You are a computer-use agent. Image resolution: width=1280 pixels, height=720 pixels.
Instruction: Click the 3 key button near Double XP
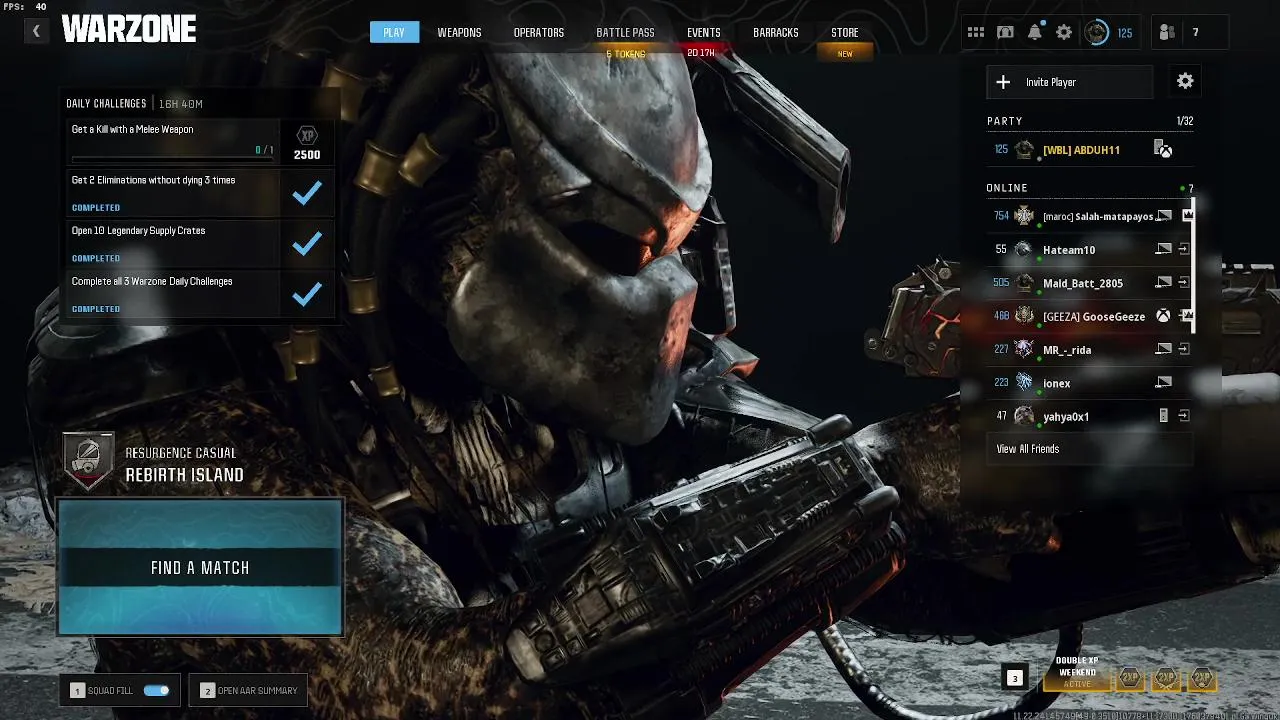[1014, 679]
